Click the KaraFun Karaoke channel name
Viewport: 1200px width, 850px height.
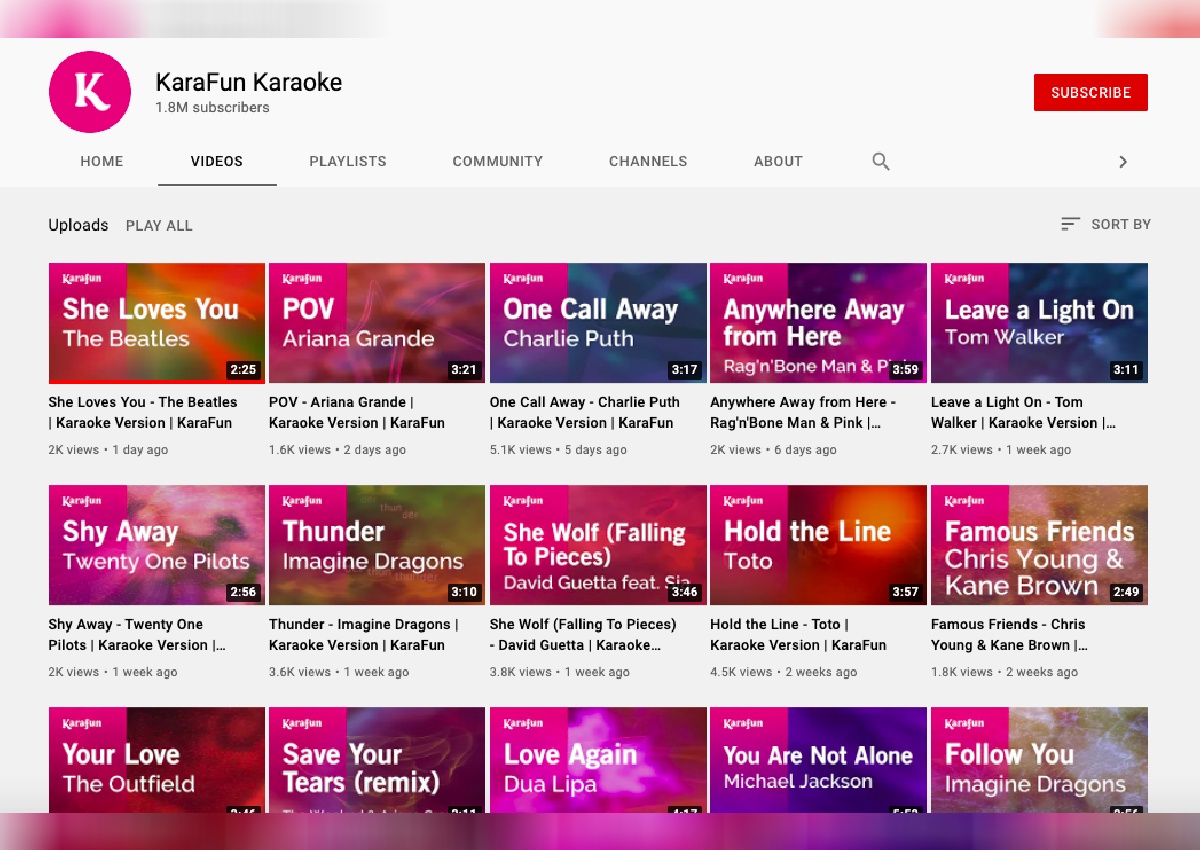point(249,82)
